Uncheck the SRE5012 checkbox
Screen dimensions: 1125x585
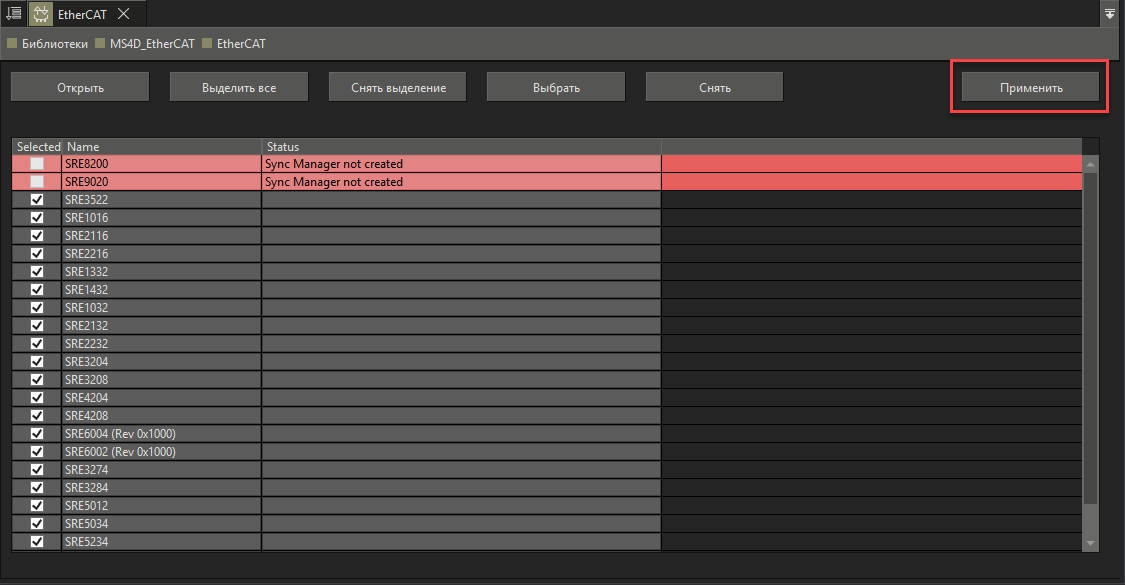click(37, 505)
